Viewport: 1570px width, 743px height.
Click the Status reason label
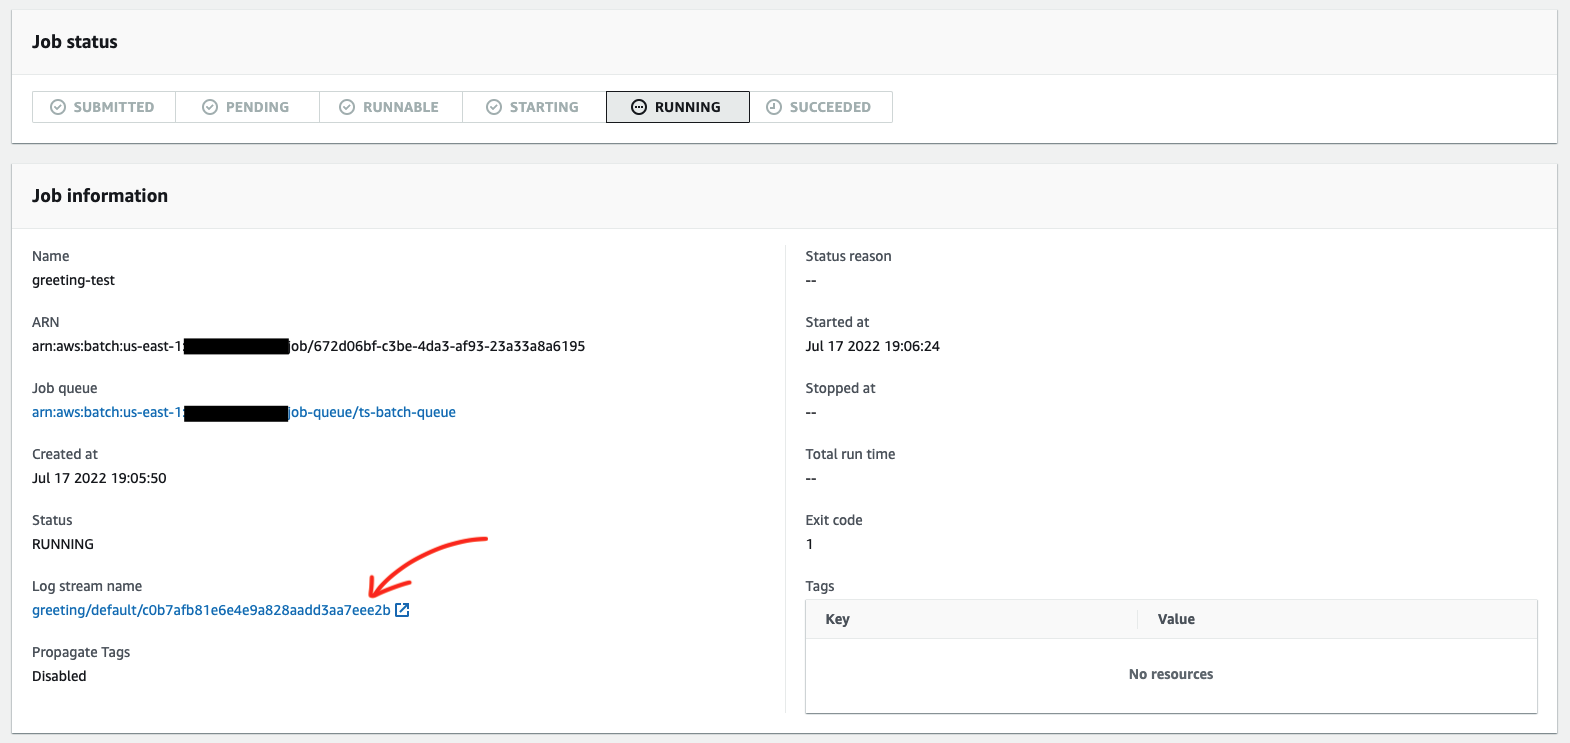[x=849, y=256]
